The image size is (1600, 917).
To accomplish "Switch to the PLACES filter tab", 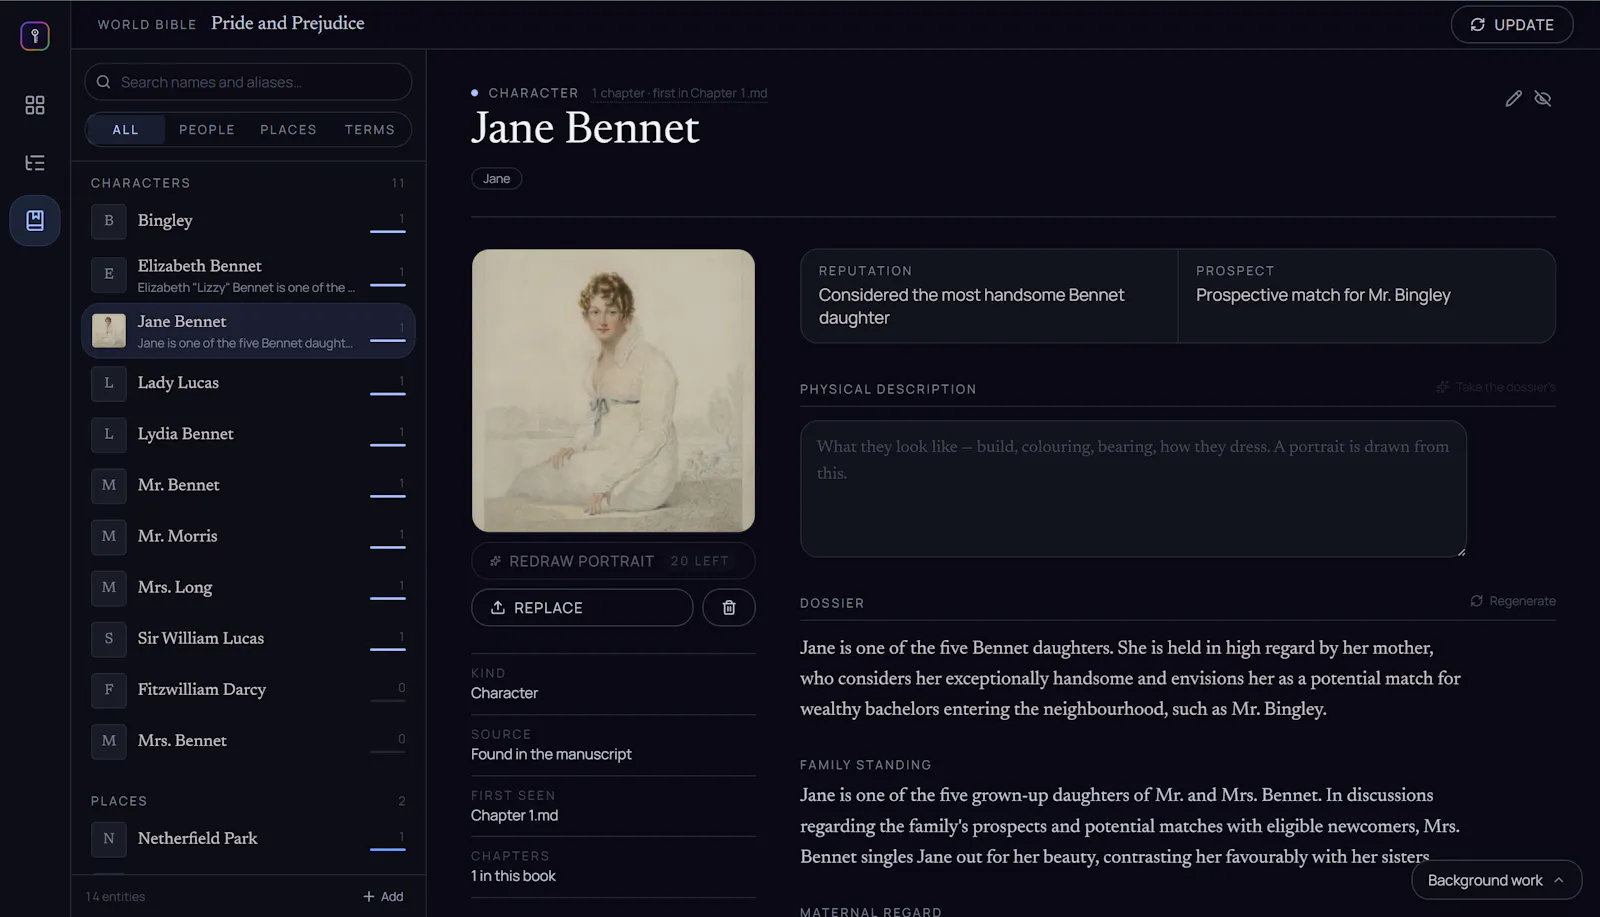I will pyautogui.click(x=288, y=130).
